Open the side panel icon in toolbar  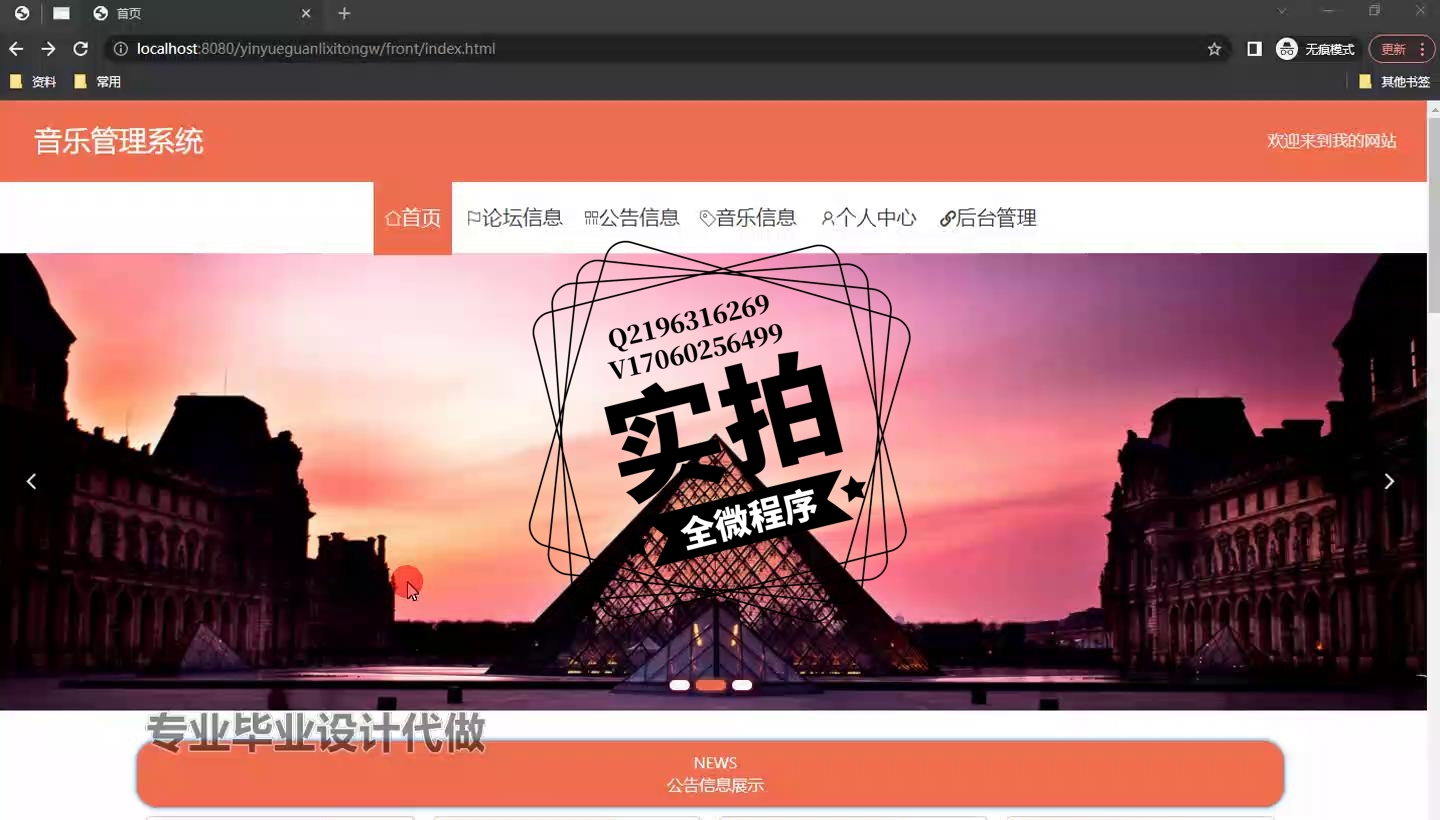point(1254,49)
